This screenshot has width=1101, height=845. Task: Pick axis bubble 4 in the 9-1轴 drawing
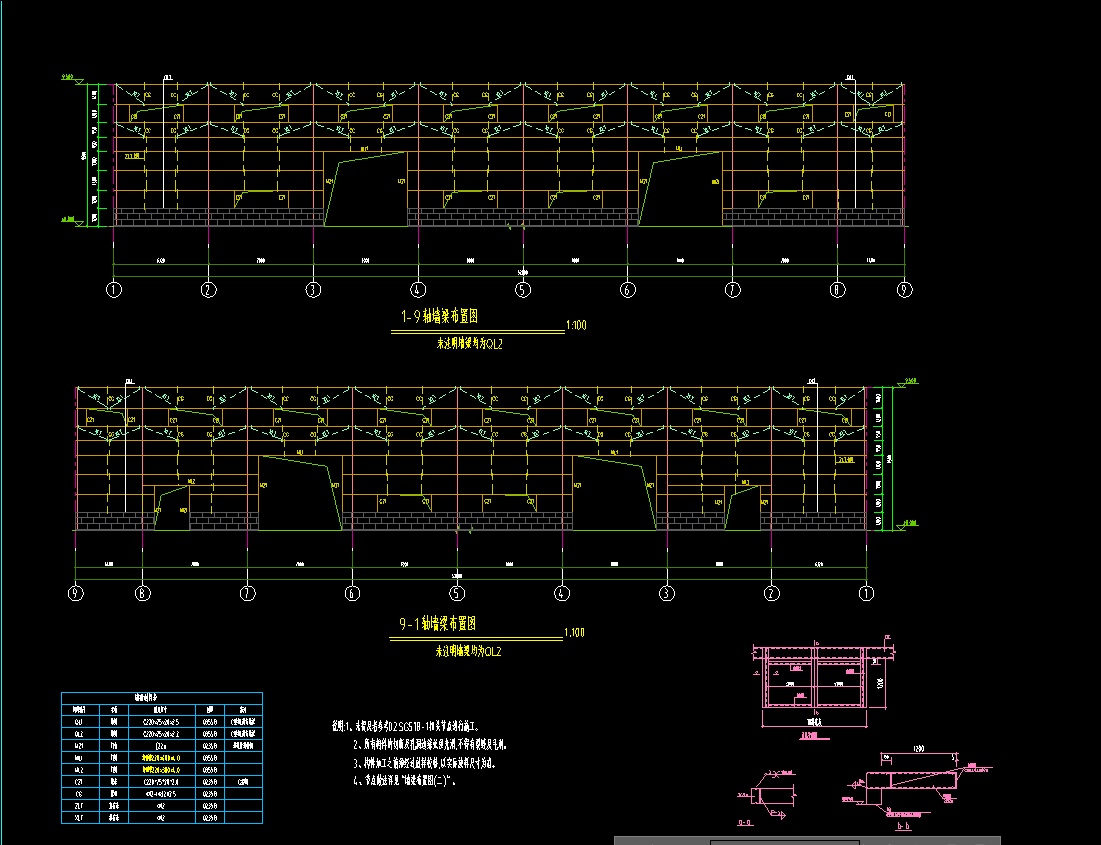coord(562,594)
